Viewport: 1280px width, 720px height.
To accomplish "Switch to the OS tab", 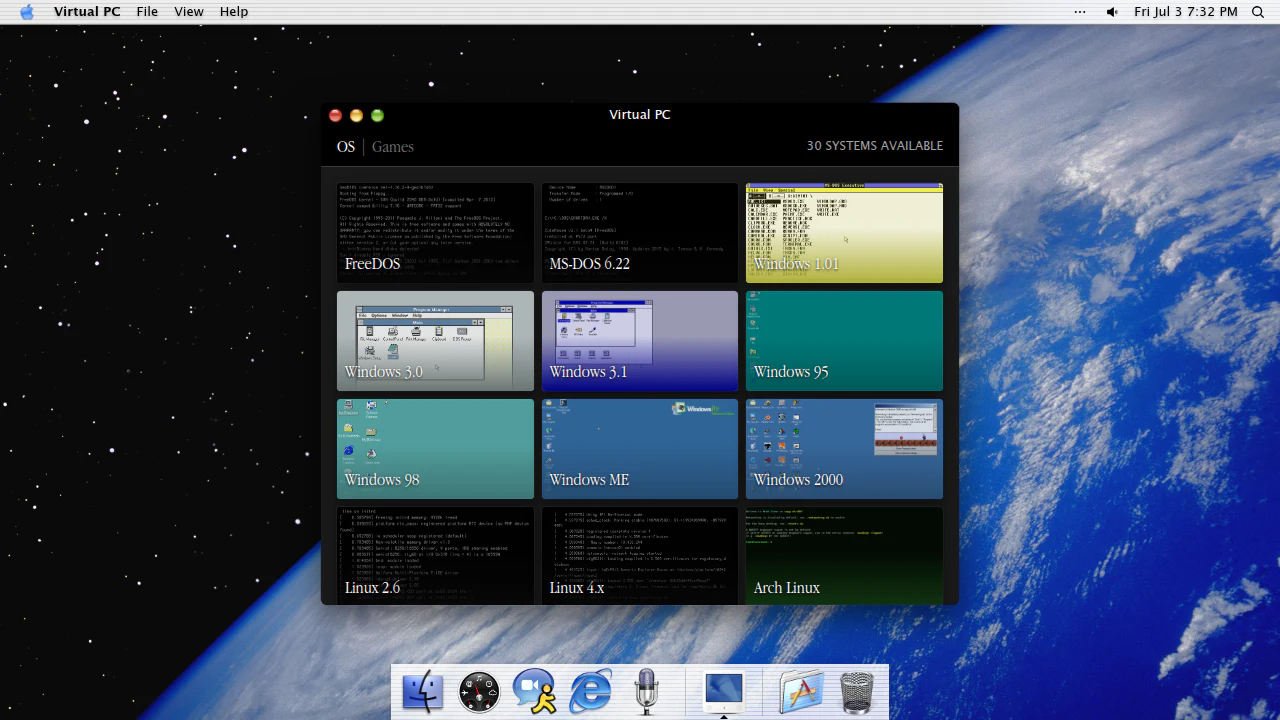I will pyautogui.click(x=346, y=147).
